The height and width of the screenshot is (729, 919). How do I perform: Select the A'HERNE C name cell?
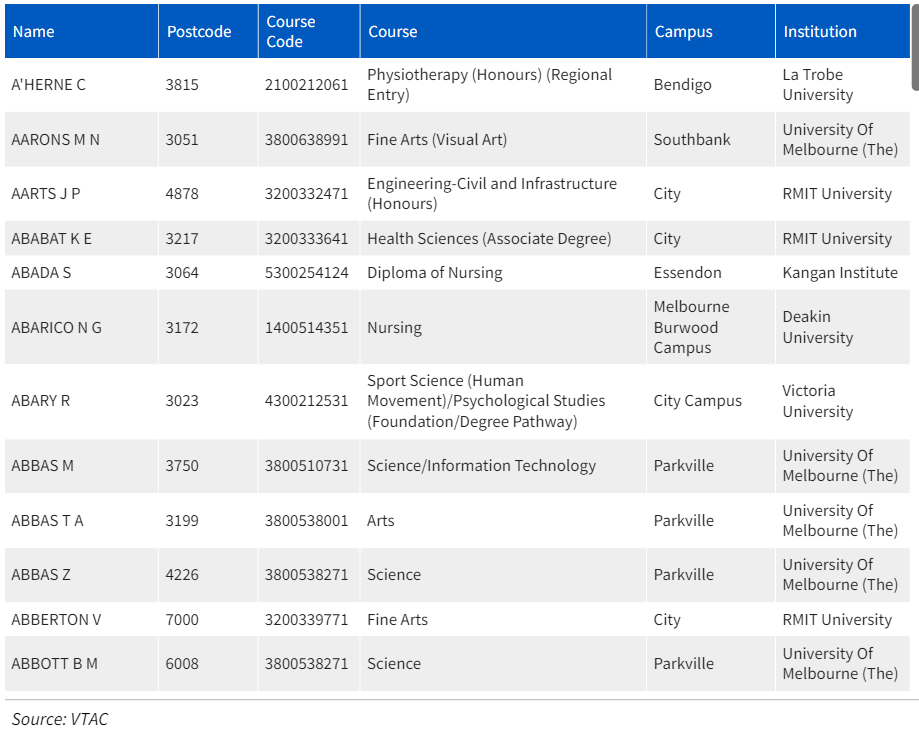48,85
